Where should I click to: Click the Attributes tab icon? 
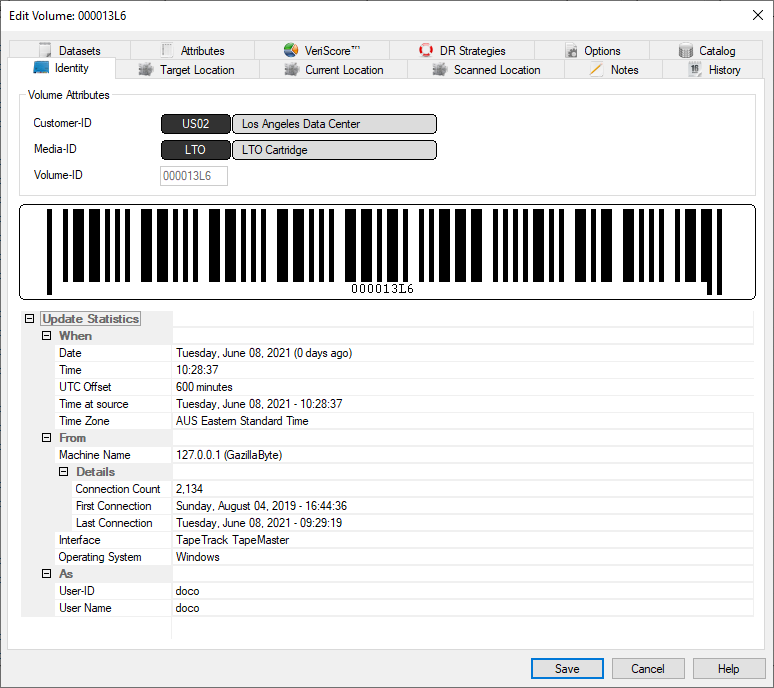(x=167, y=50)
